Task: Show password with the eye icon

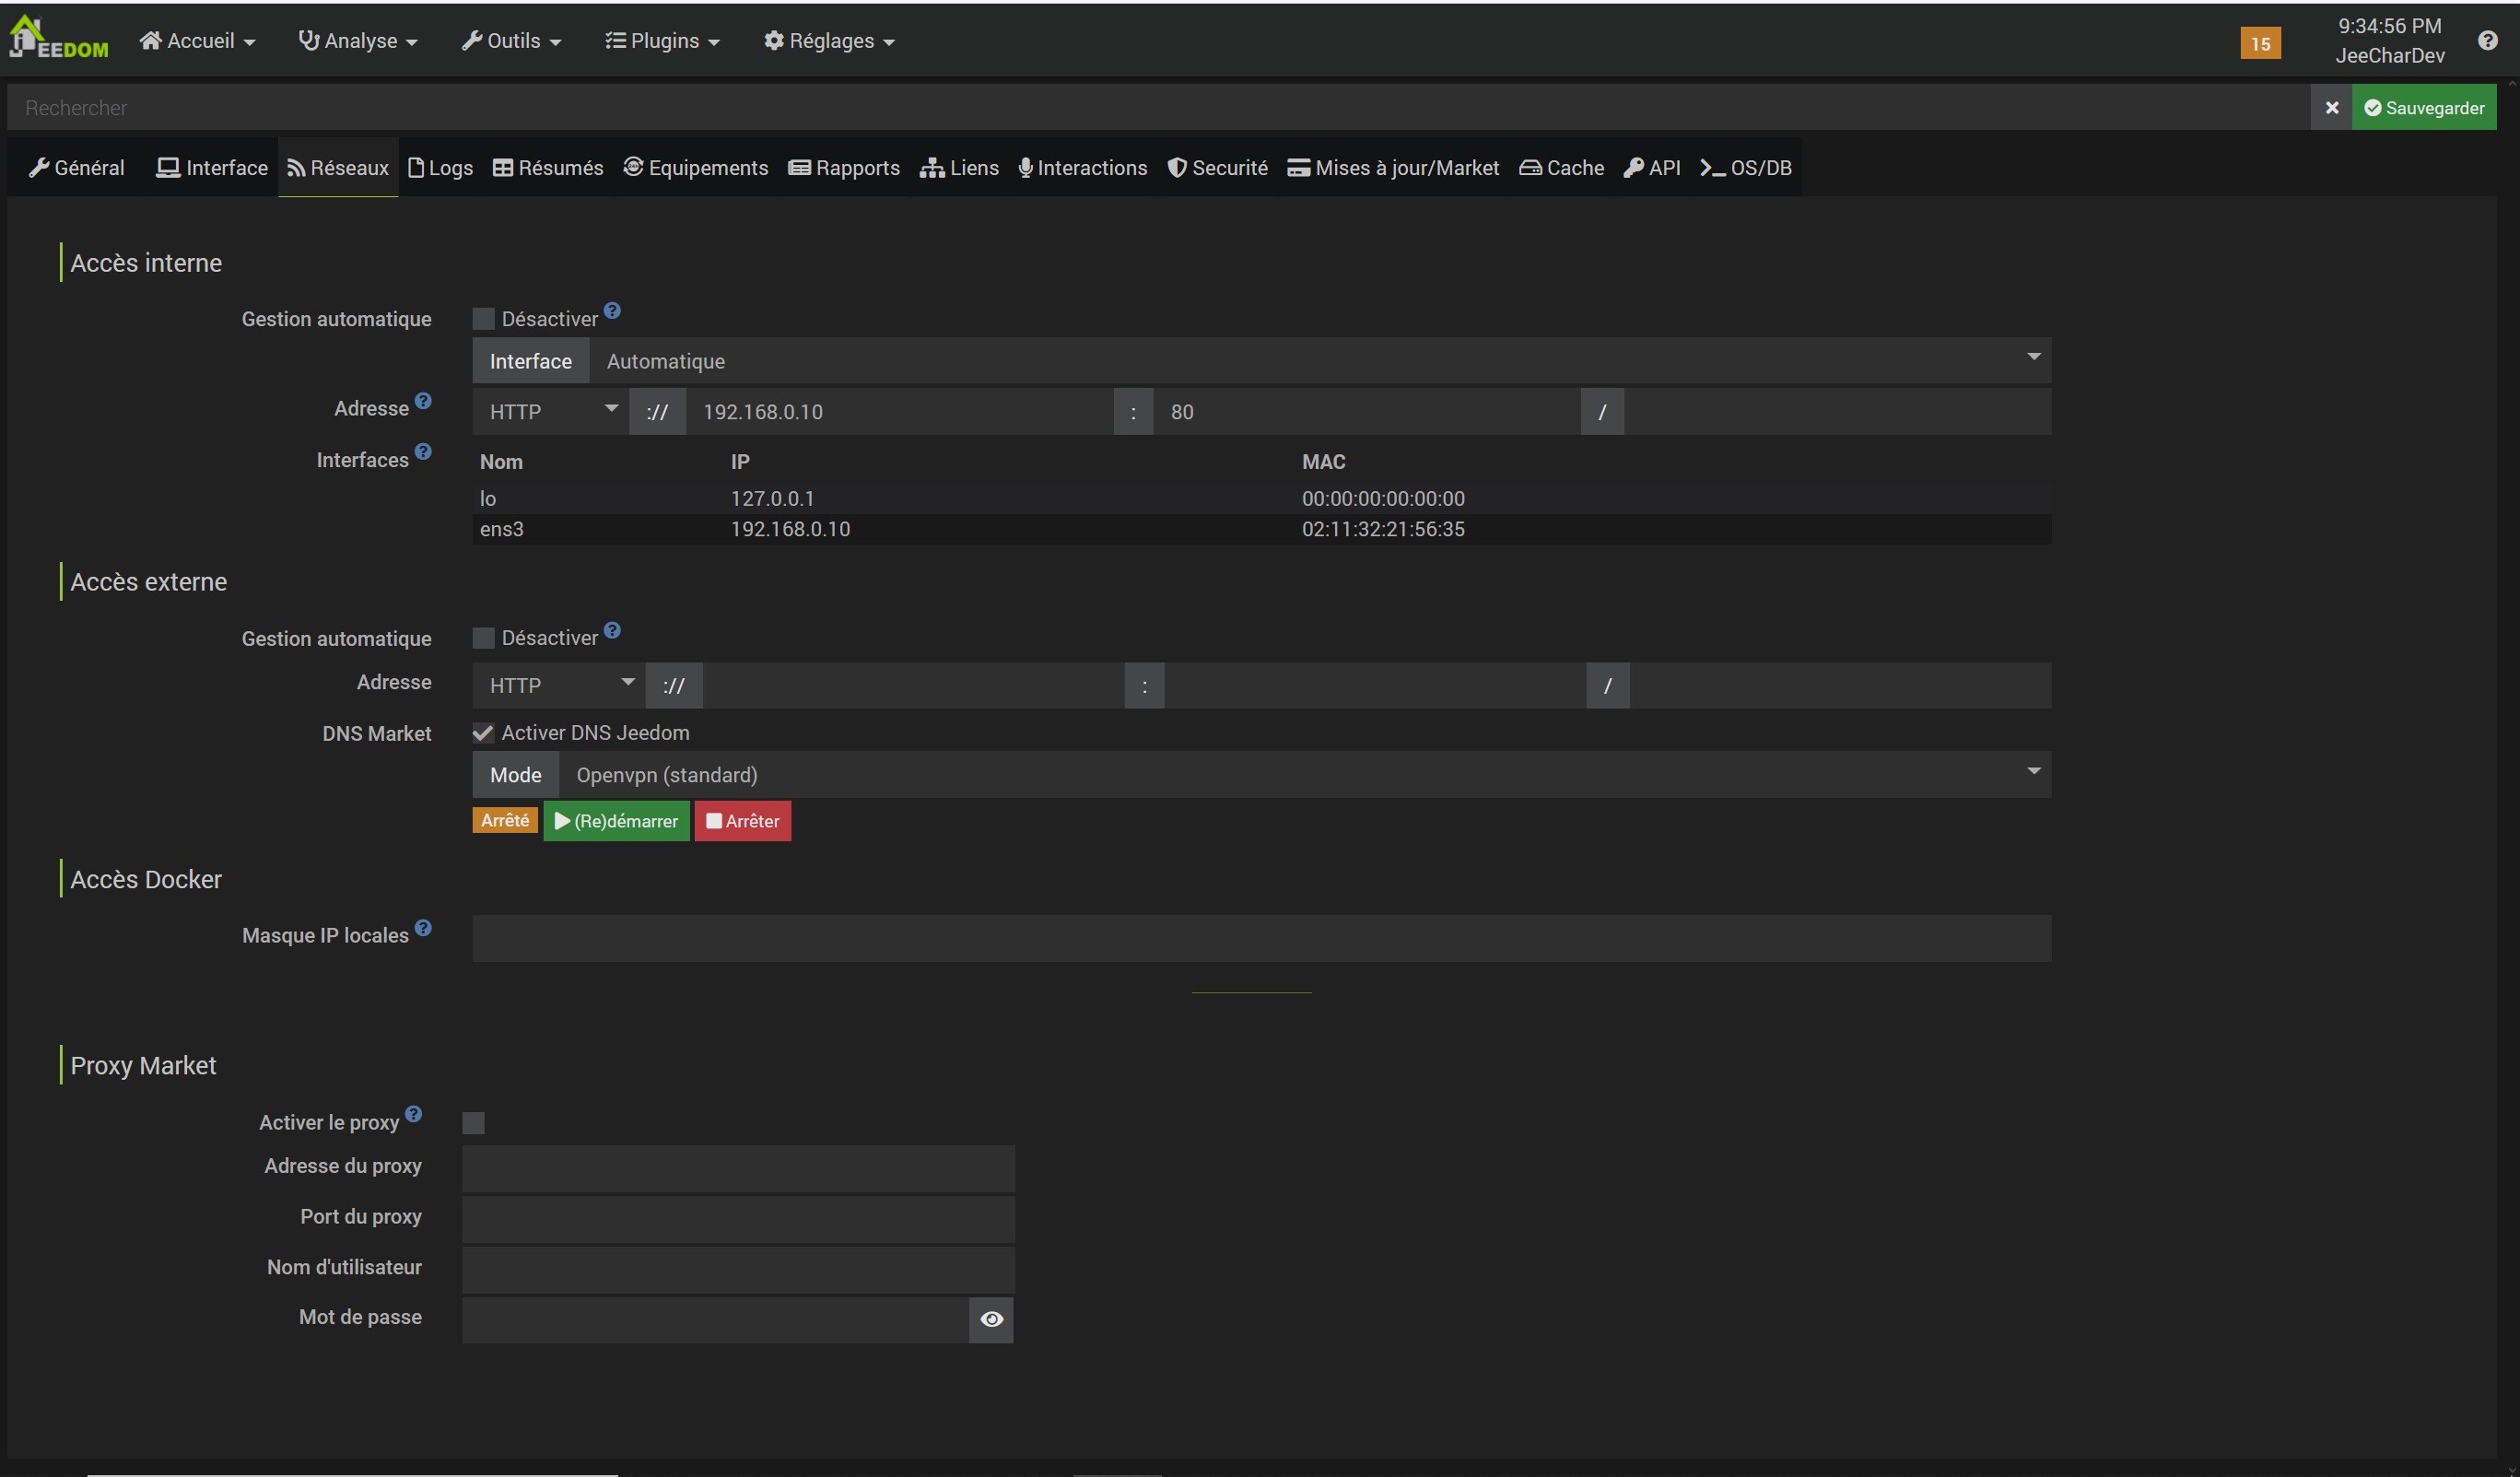Action: pyautogui.click(x=991, y=1319)
